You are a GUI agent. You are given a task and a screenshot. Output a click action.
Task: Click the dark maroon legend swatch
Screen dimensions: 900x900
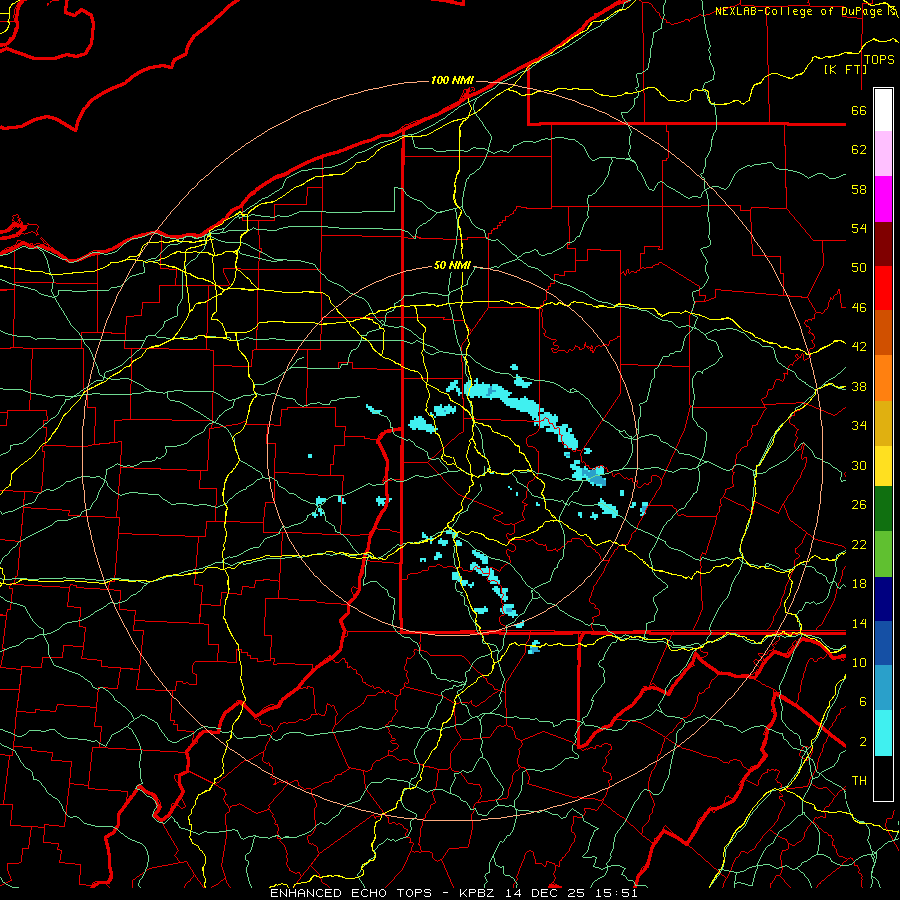click(x=883, y=244)
